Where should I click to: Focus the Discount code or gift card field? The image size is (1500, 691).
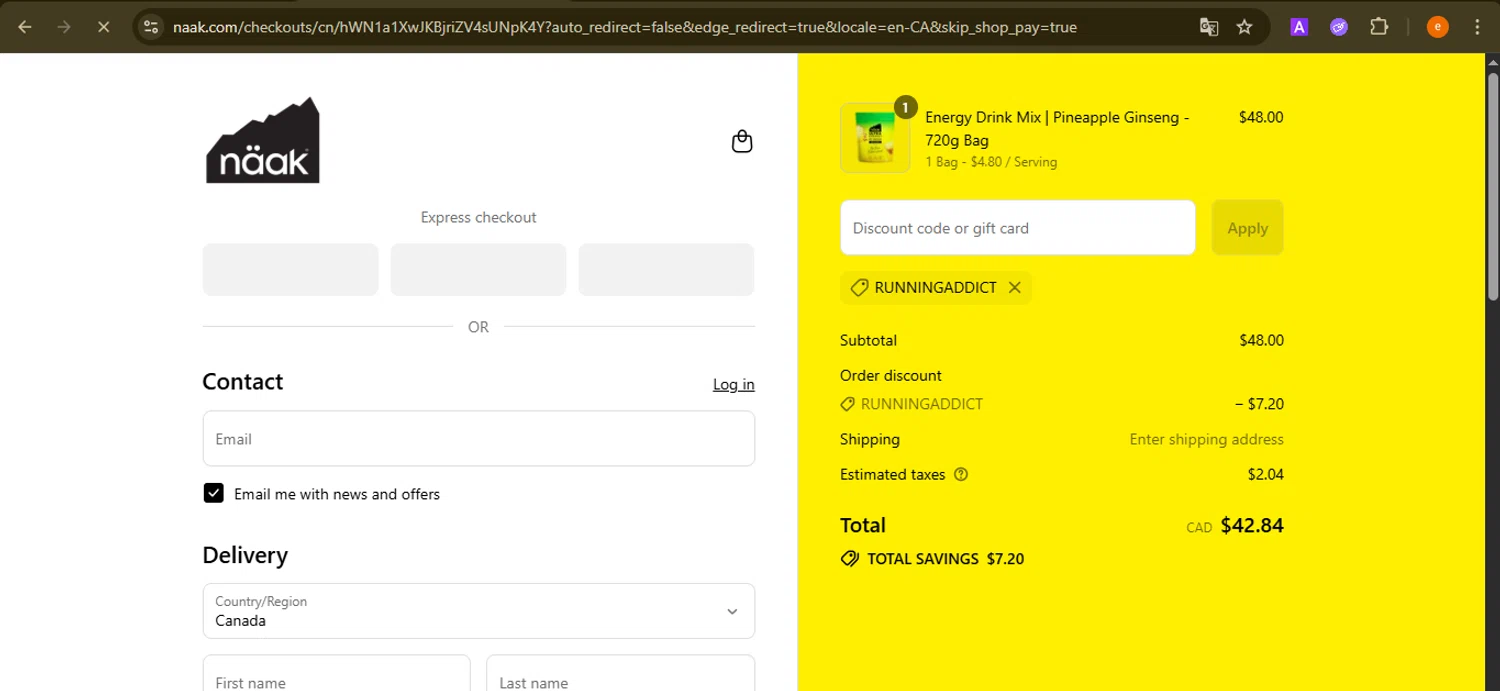1018,228
